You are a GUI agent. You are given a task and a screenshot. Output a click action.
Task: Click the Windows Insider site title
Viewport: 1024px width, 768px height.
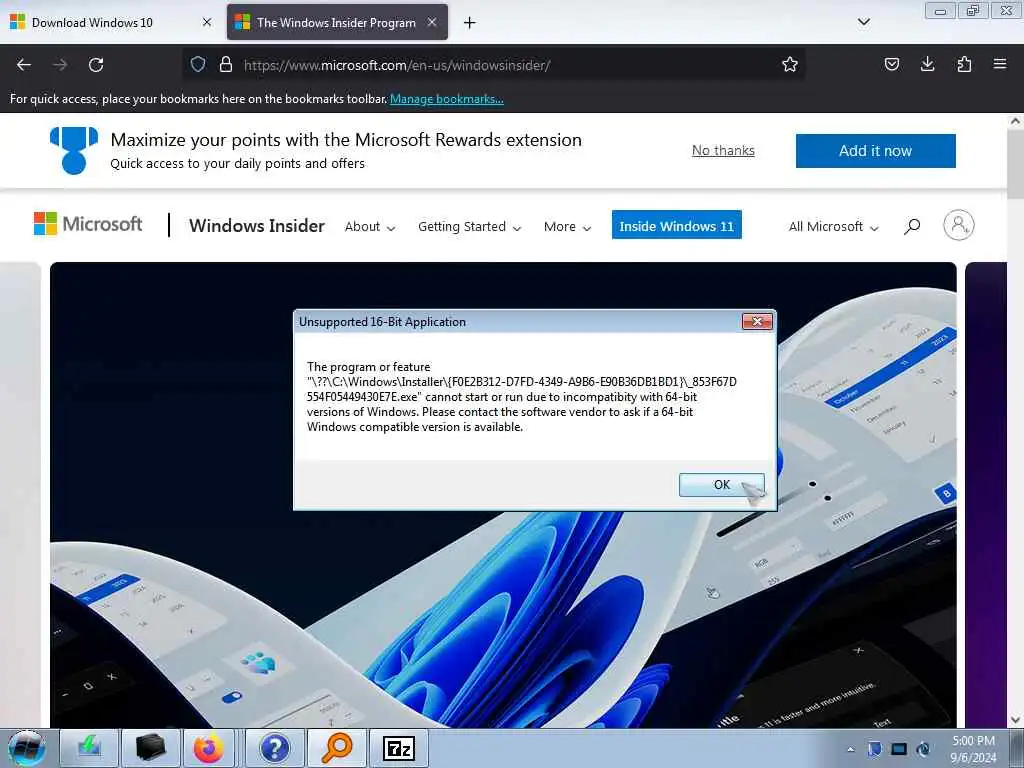pyautogui.click(x=257, y=225)
